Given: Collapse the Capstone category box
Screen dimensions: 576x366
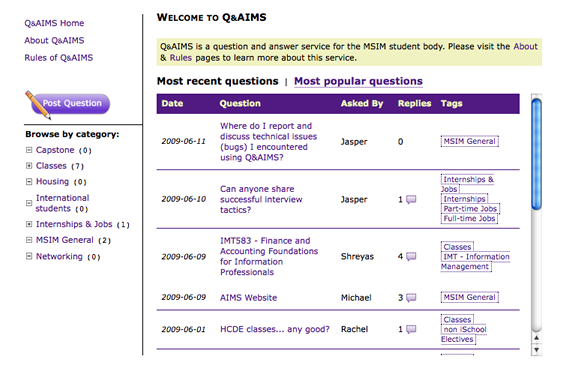Looking at the screenshot, I should pos(29,150).
